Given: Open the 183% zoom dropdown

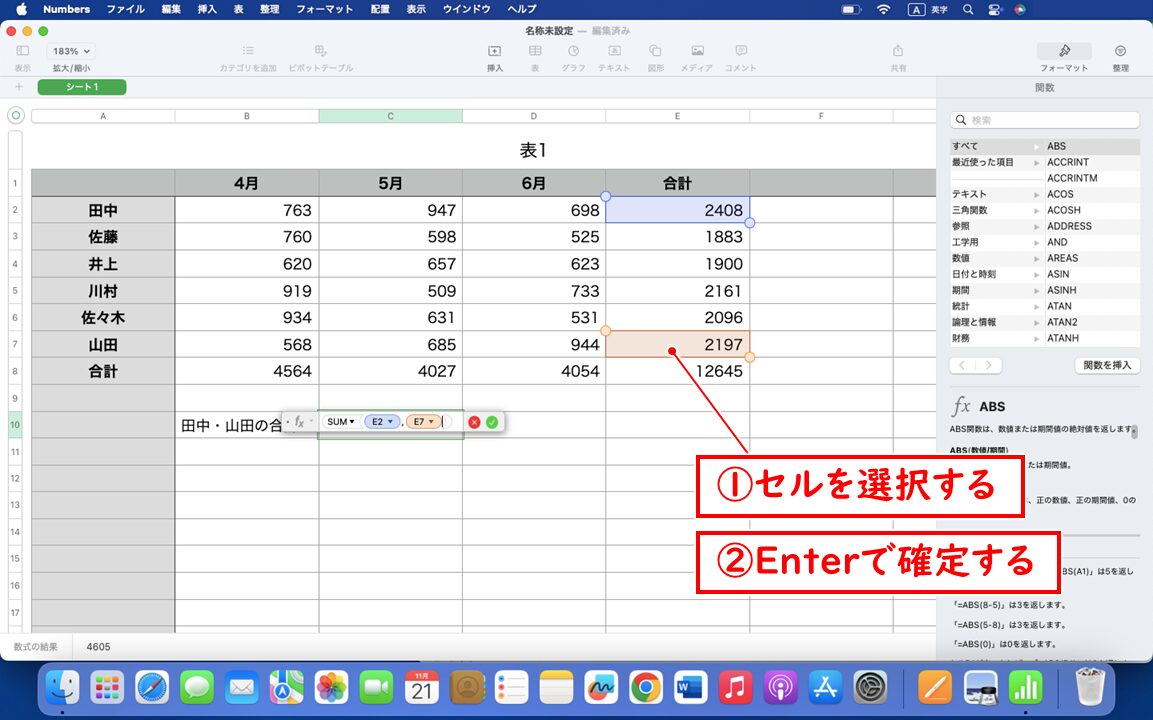Looking at the screenshot, I should (x=70, y=50).
